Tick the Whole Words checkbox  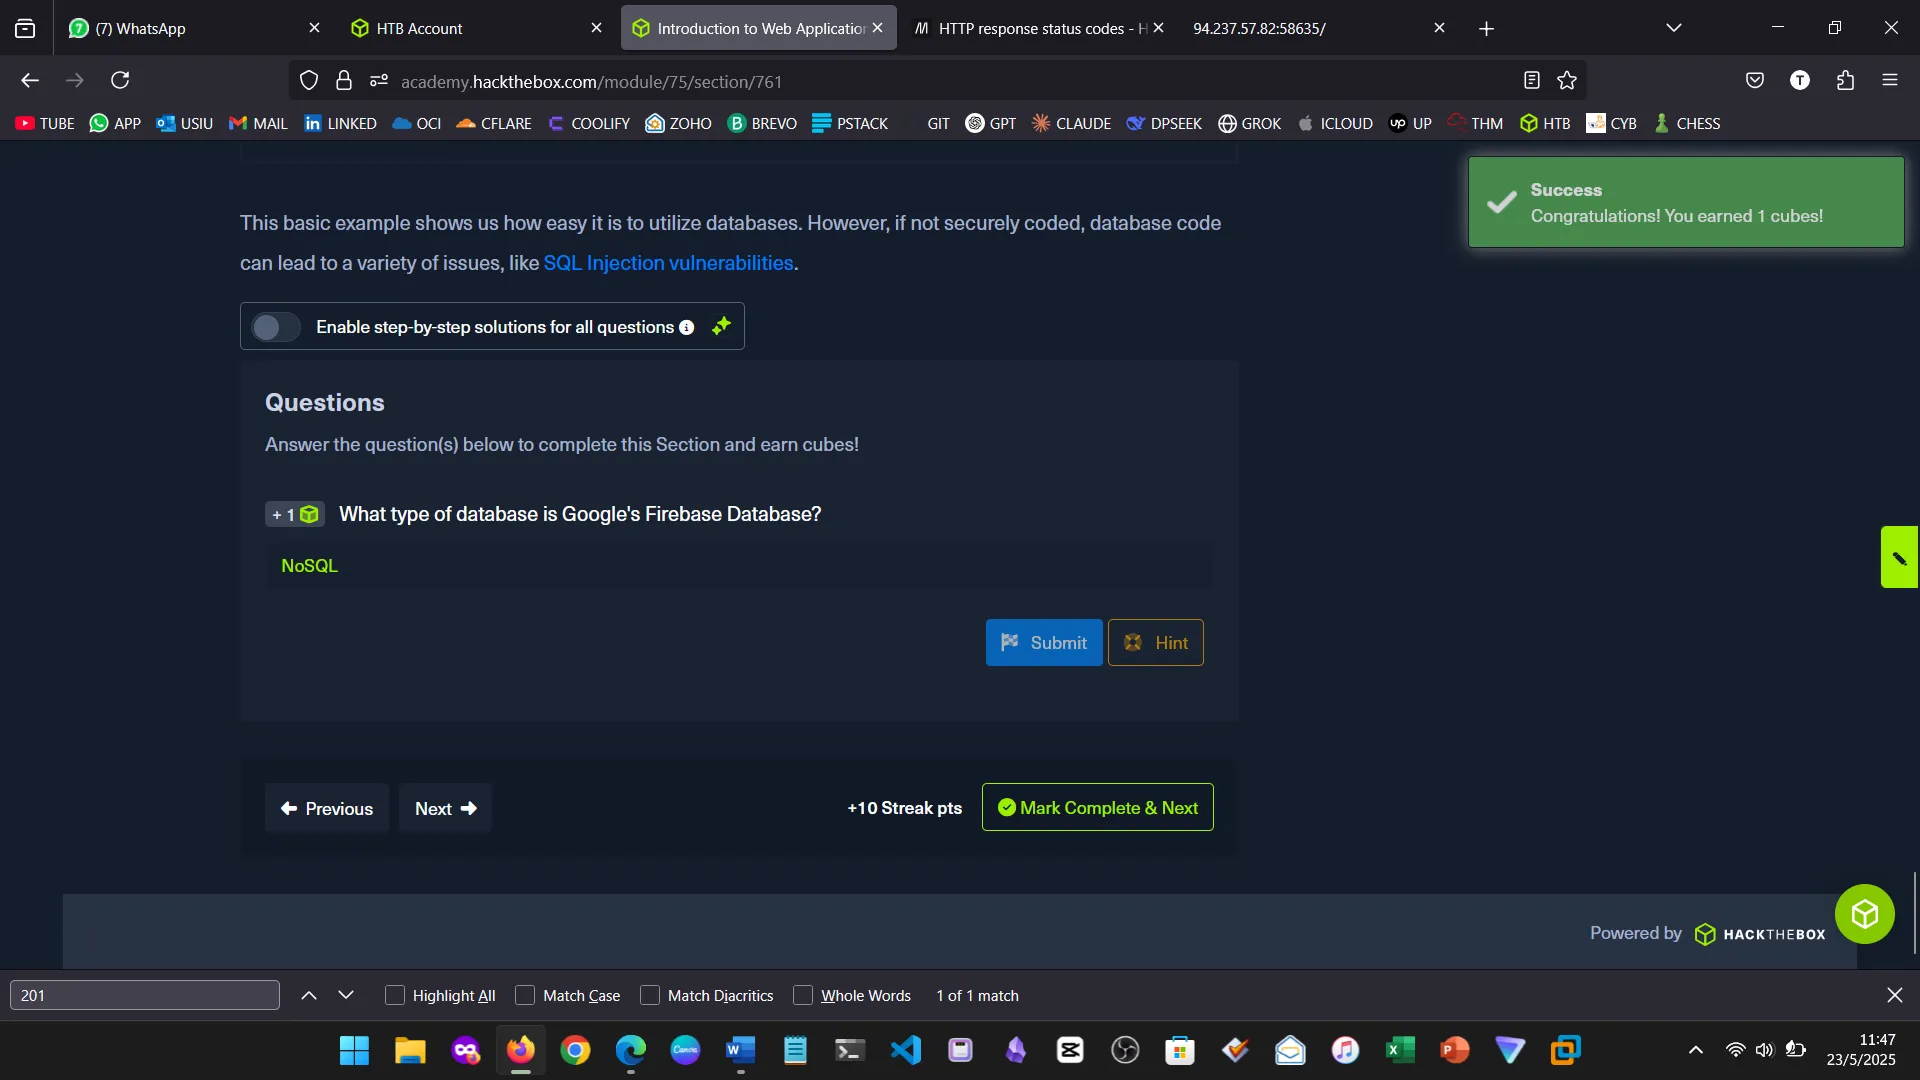[x=803, y=996]
